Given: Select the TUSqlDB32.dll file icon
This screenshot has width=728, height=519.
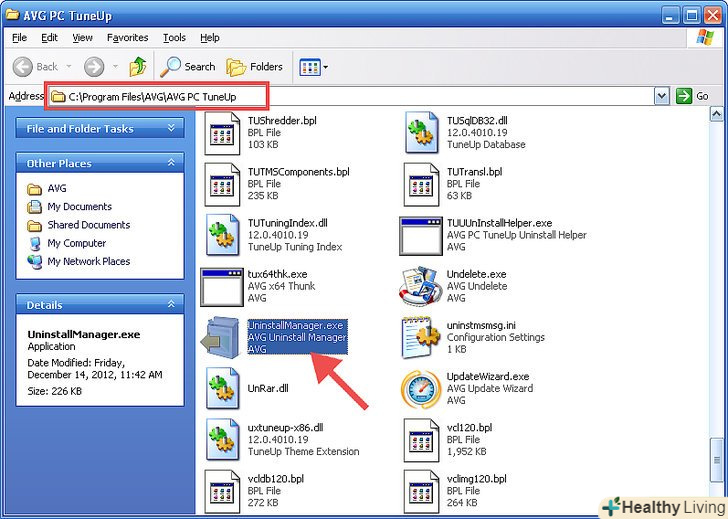Looking at the screenshot, I should click(421, 132).
